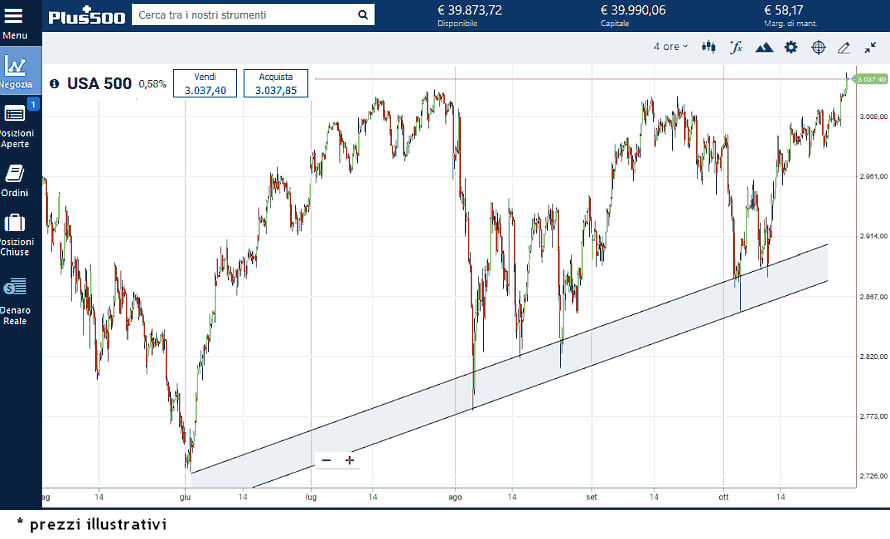Expand the 4 ore timeframe dropdown
This screenshot has width=890, height=539.
pos(670,47)
